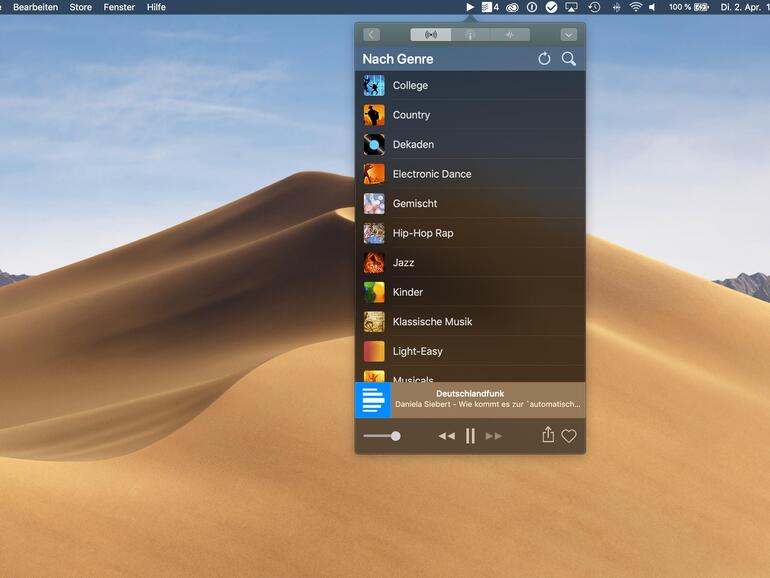Favorite Deutschlandfunk with the heart icon
770x578 pixels.
pos(569,436)
